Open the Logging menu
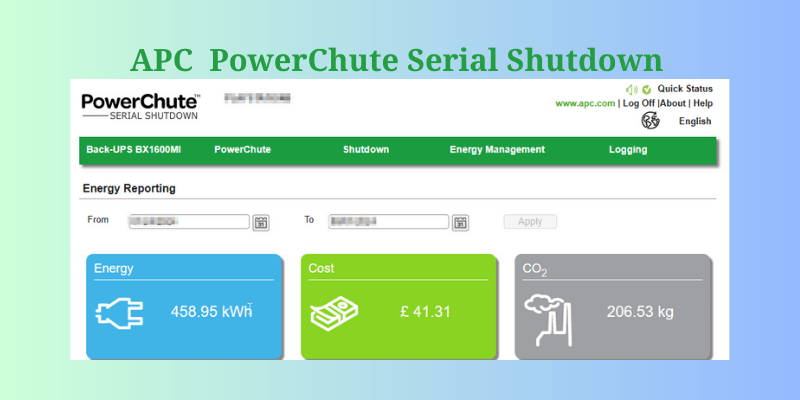This screenshot has width=800, height=400. coord(628,150)
